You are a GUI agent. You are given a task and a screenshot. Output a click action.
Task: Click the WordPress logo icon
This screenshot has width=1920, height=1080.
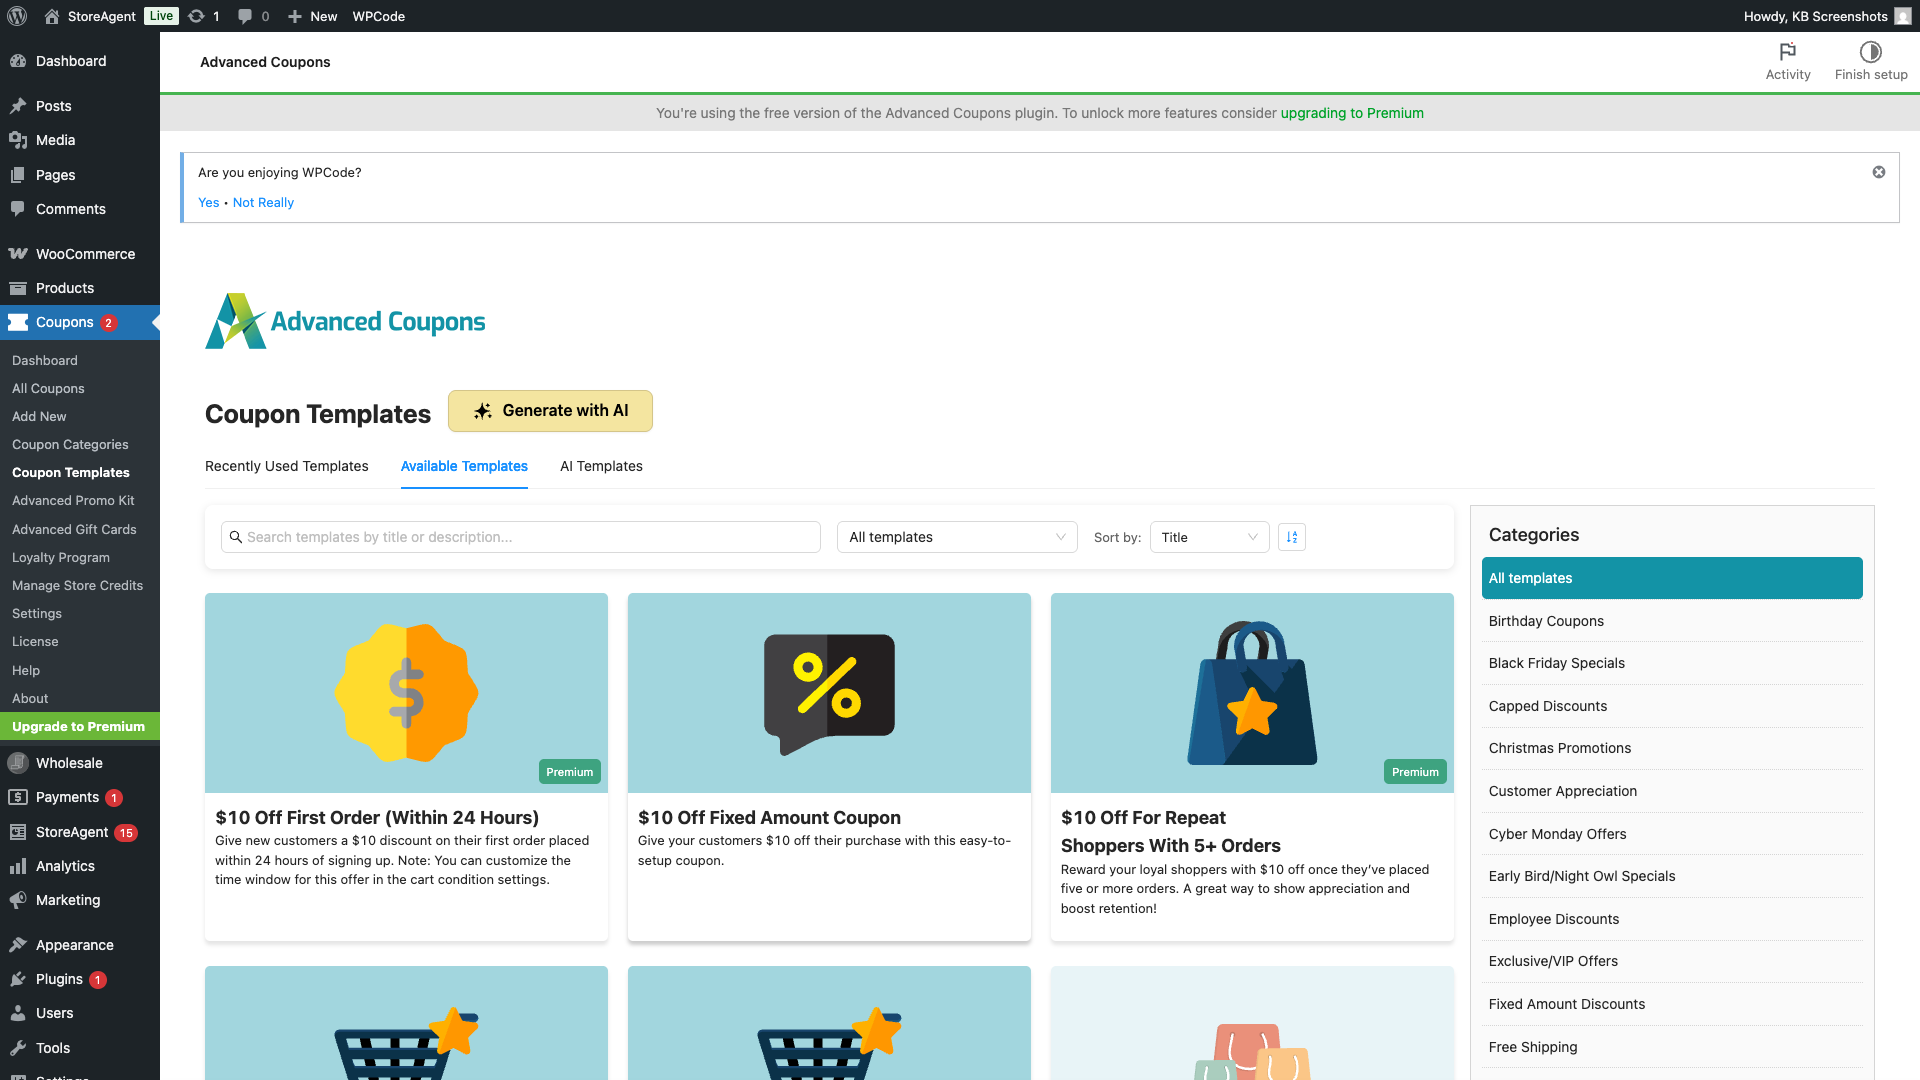(17, 16)
